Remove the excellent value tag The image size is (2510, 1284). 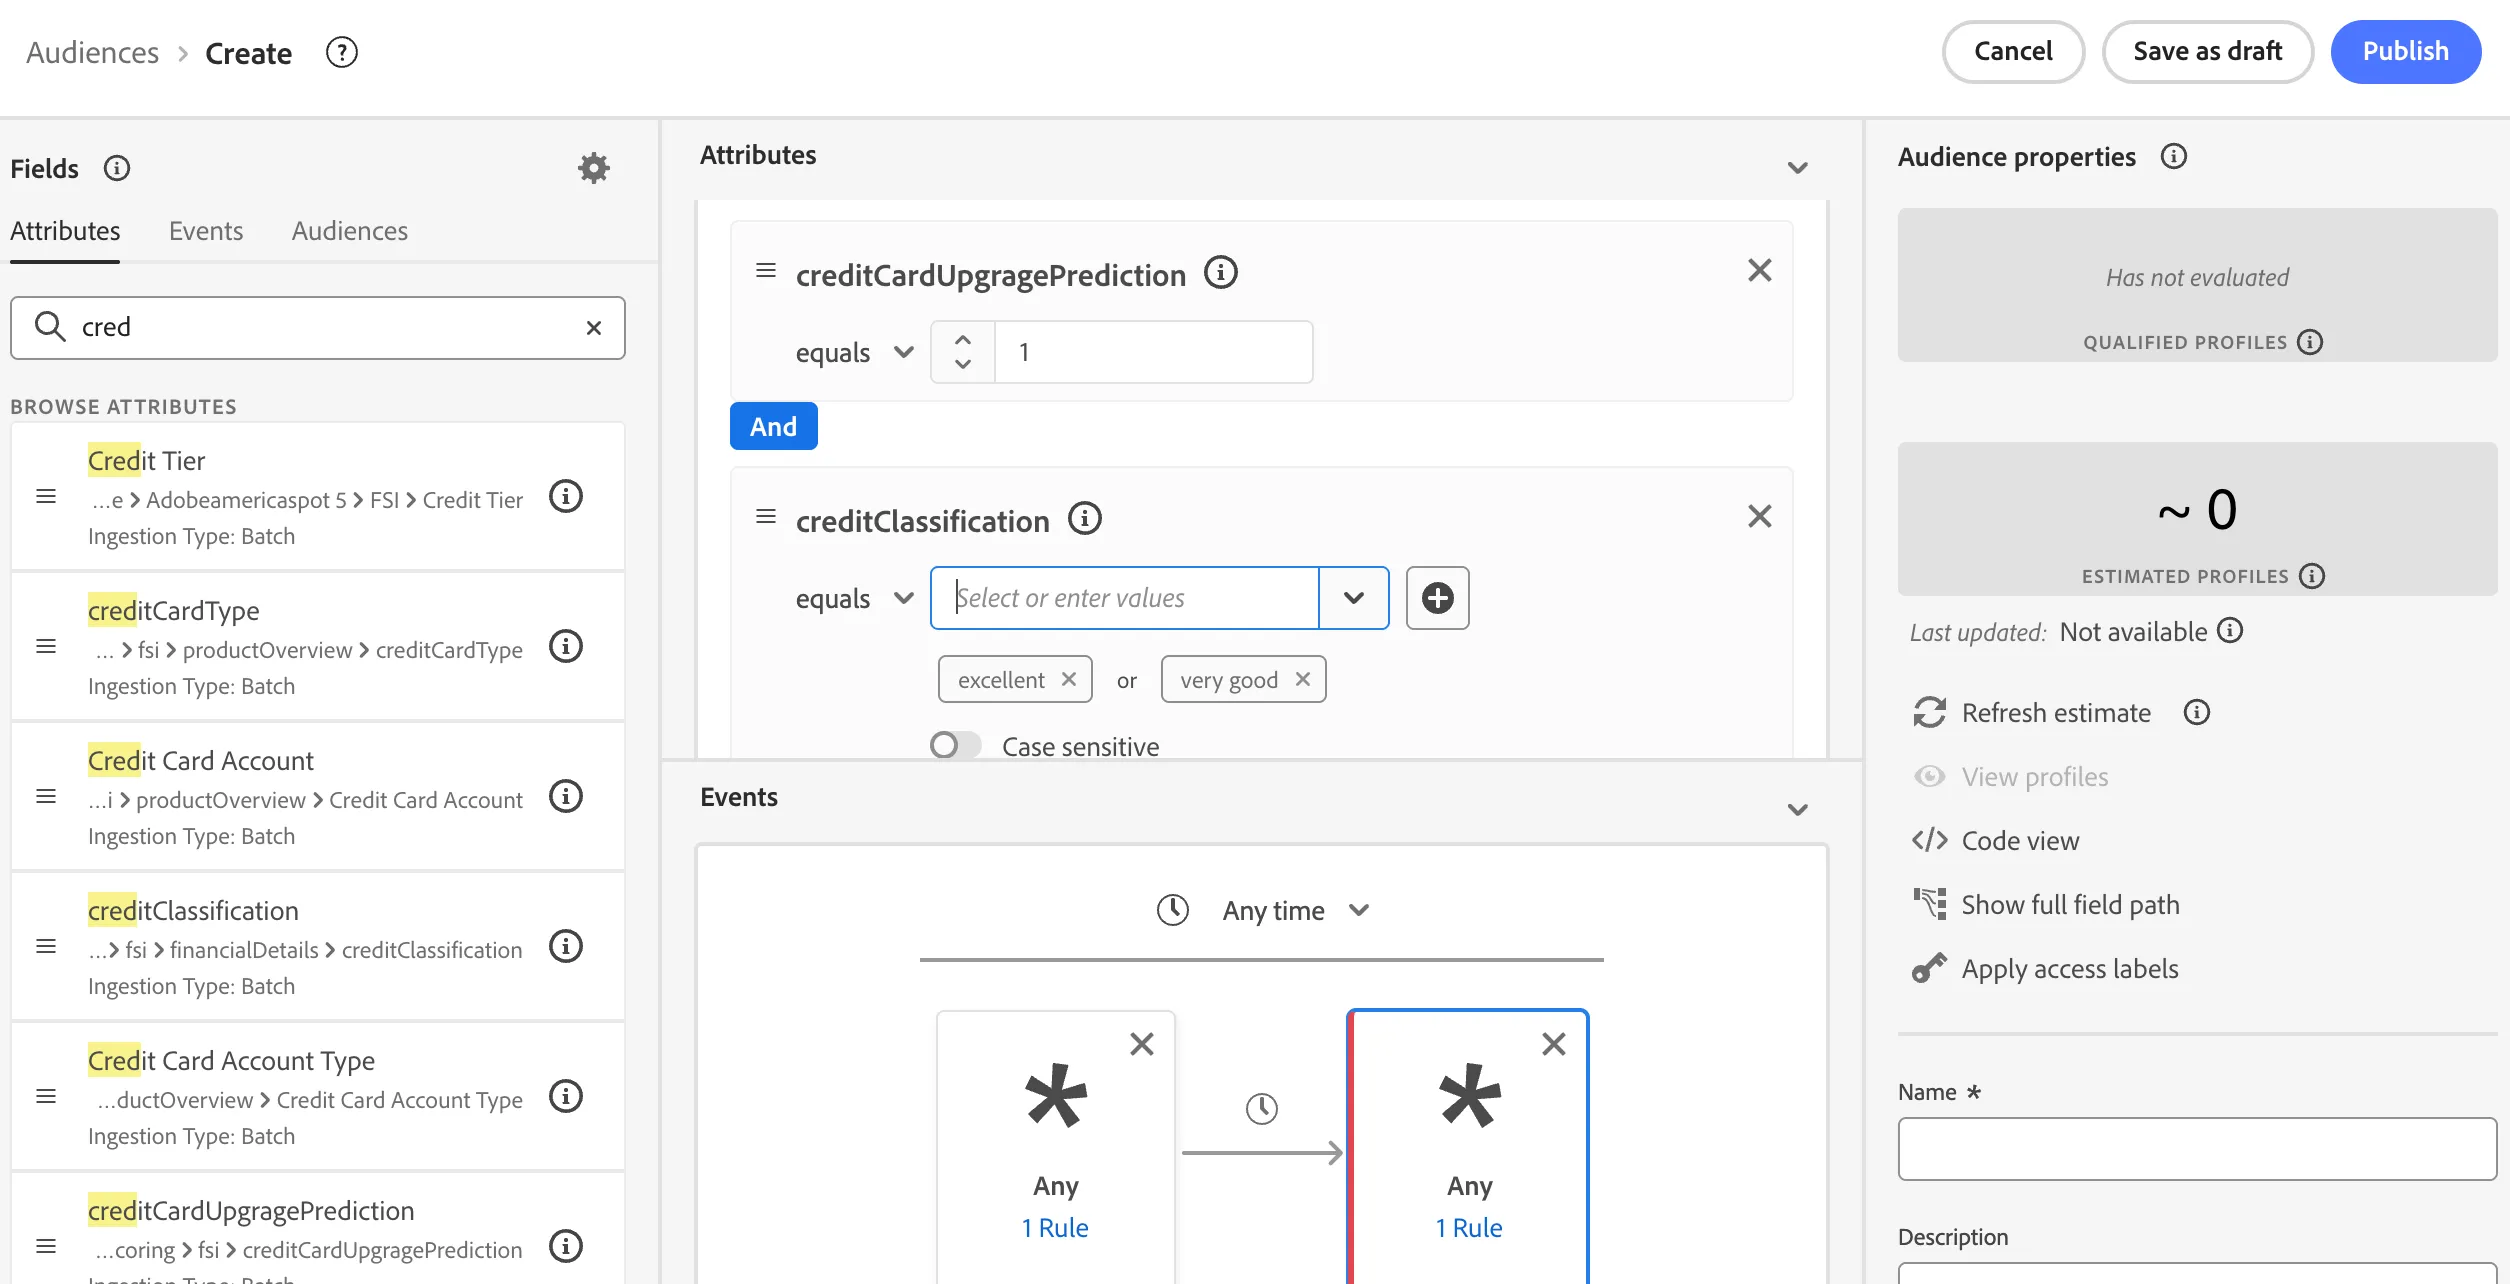point(1069,679)
